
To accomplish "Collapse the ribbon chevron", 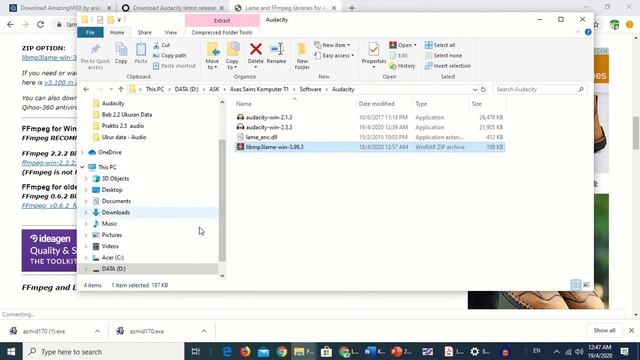I will point(578,32).
